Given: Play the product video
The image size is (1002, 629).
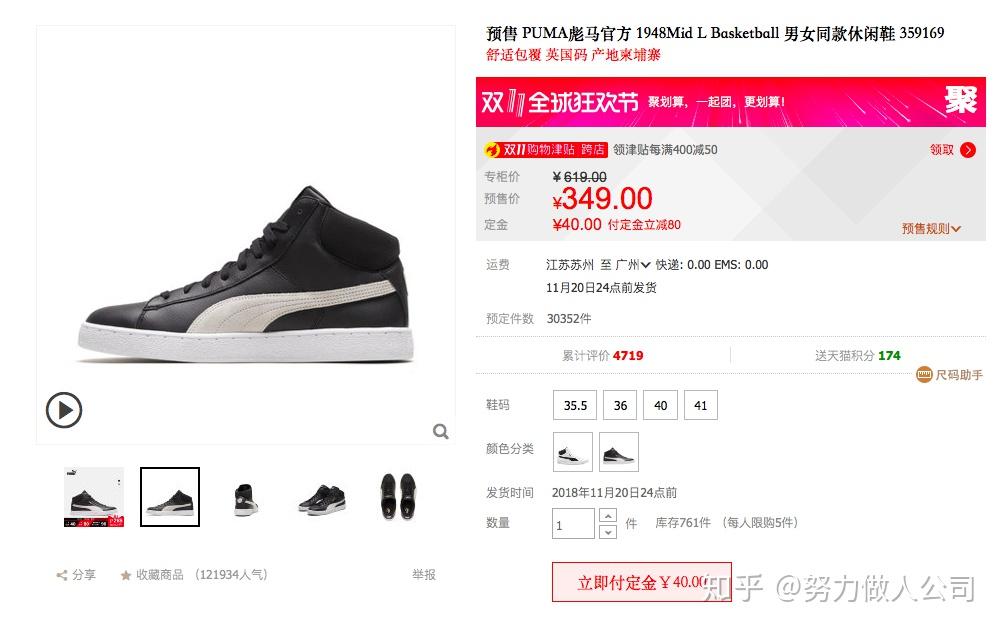Looking at the screenshot, I should pyautogui.click(x=64, y=410).
